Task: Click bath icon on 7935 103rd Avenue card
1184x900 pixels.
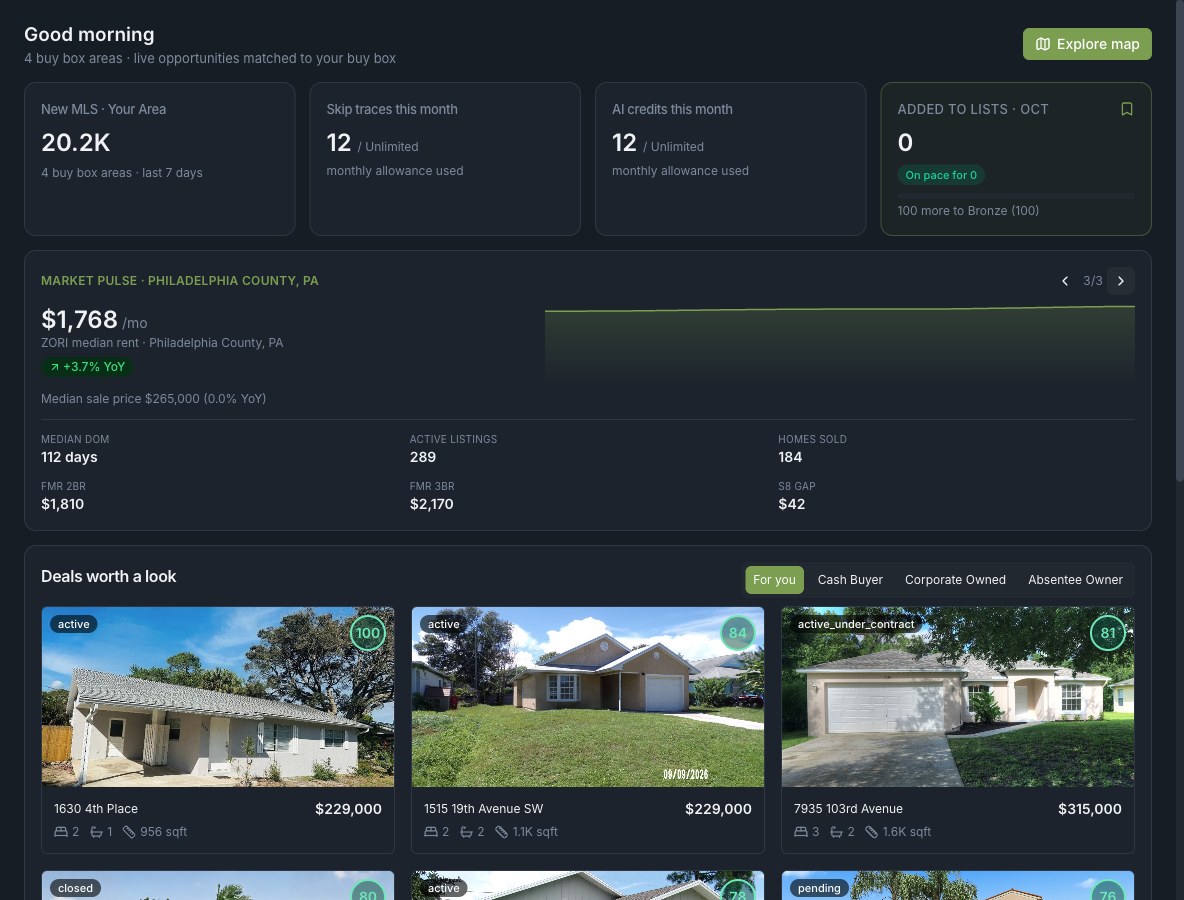Action: click(x=836, y=831)
